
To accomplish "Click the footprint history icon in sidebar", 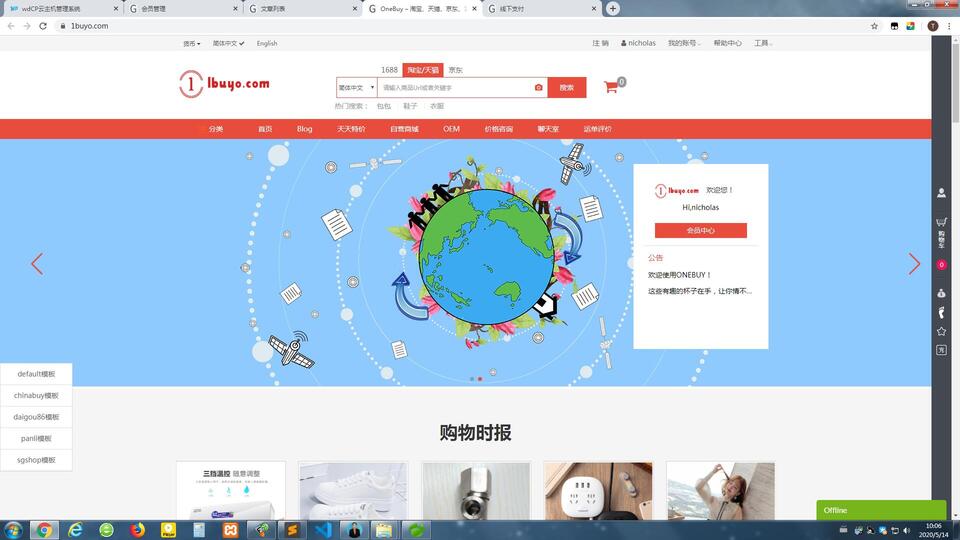I will (941, 312).
